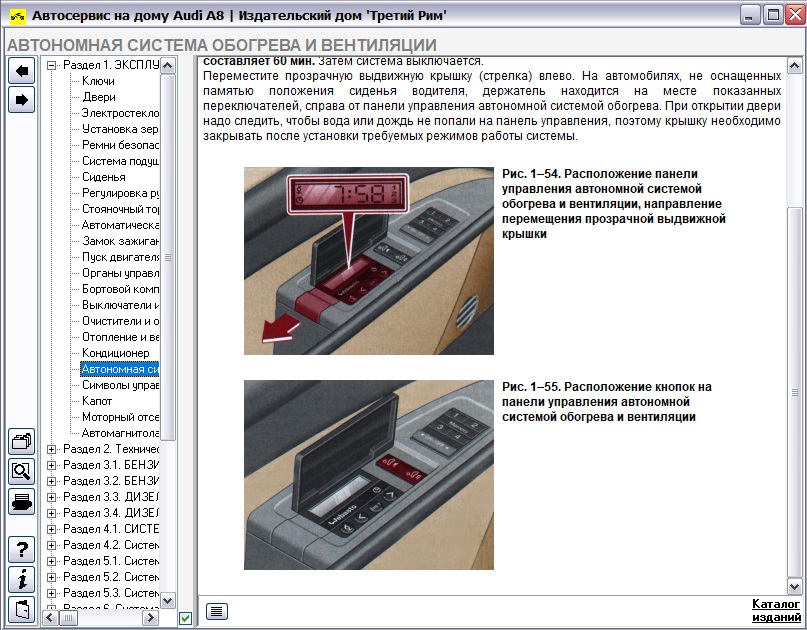Open the Автомагнитола topic
The width and height of the screenshot is (807, 630).
pyautogui.click(x=120, y=433)
